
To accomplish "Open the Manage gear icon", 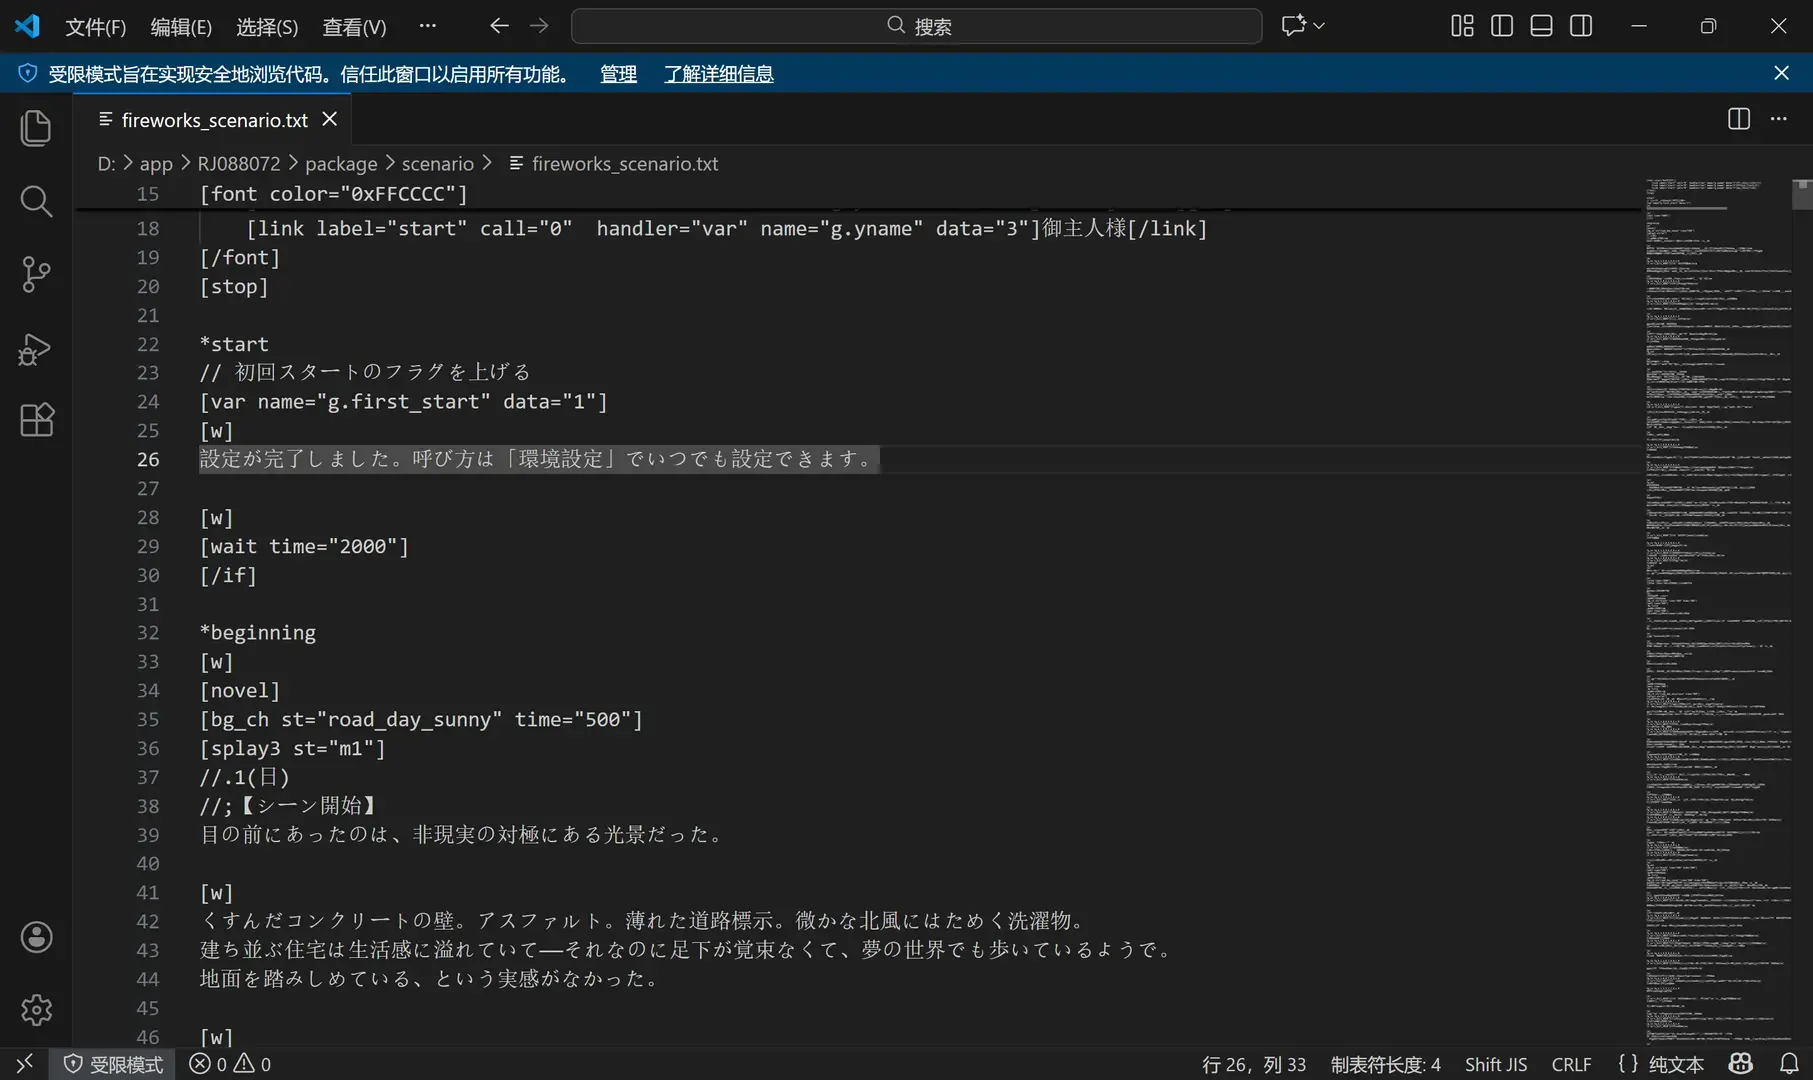I will click(36, 1010).
